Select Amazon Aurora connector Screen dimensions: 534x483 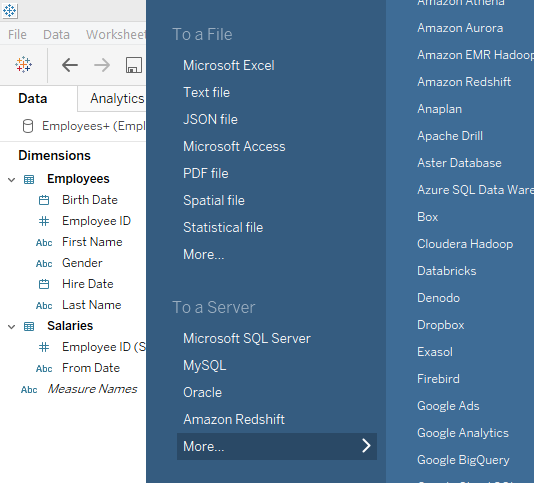point(460,28)
